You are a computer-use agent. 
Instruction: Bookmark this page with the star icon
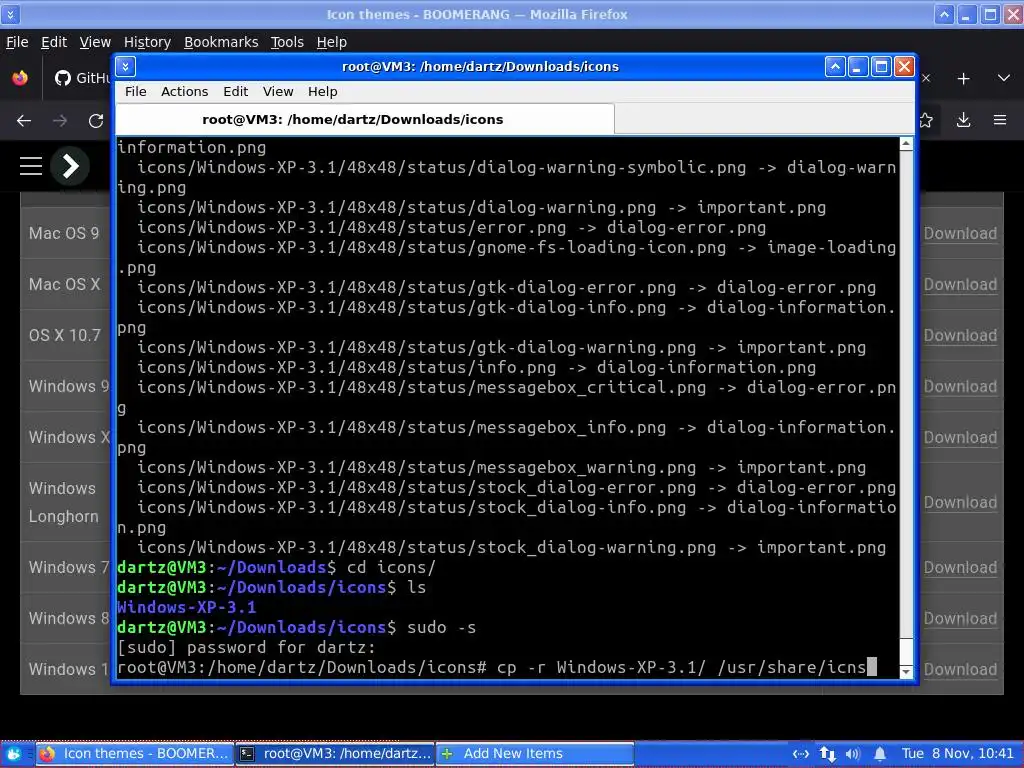pos(926,120)
